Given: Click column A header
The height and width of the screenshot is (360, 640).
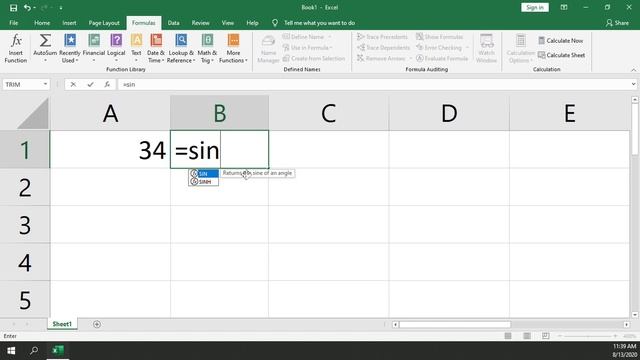Looking at the screenshot, I should point(110,113).
